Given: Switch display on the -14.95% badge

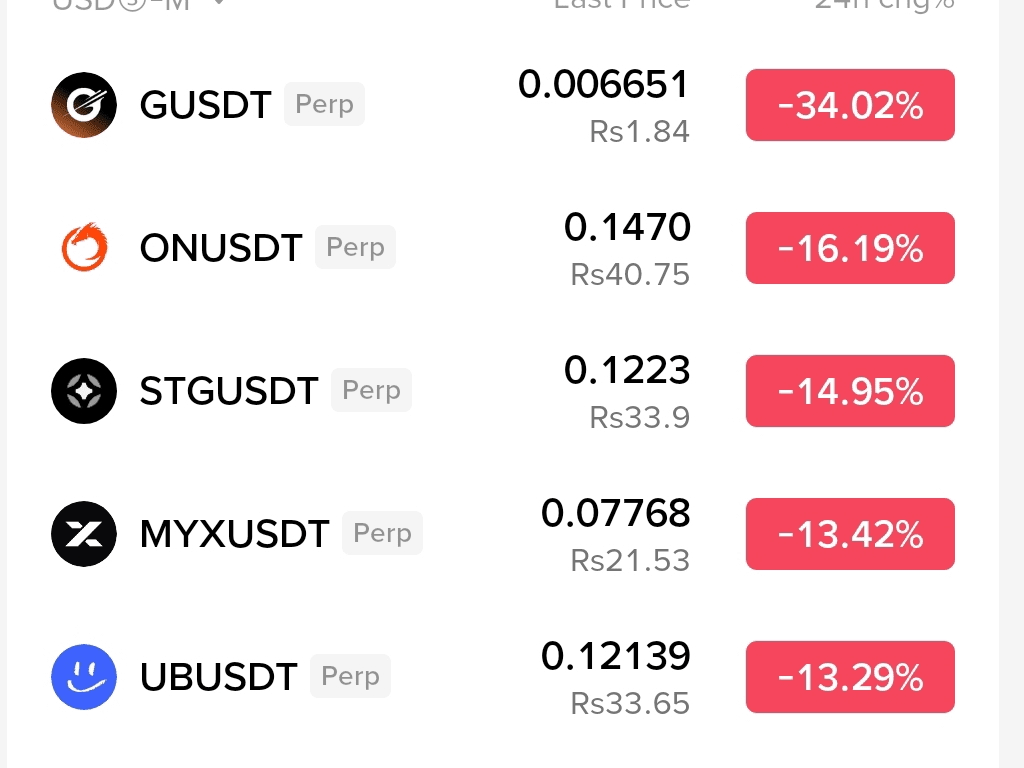Looking at the screenshot, I should click(850, 391).
